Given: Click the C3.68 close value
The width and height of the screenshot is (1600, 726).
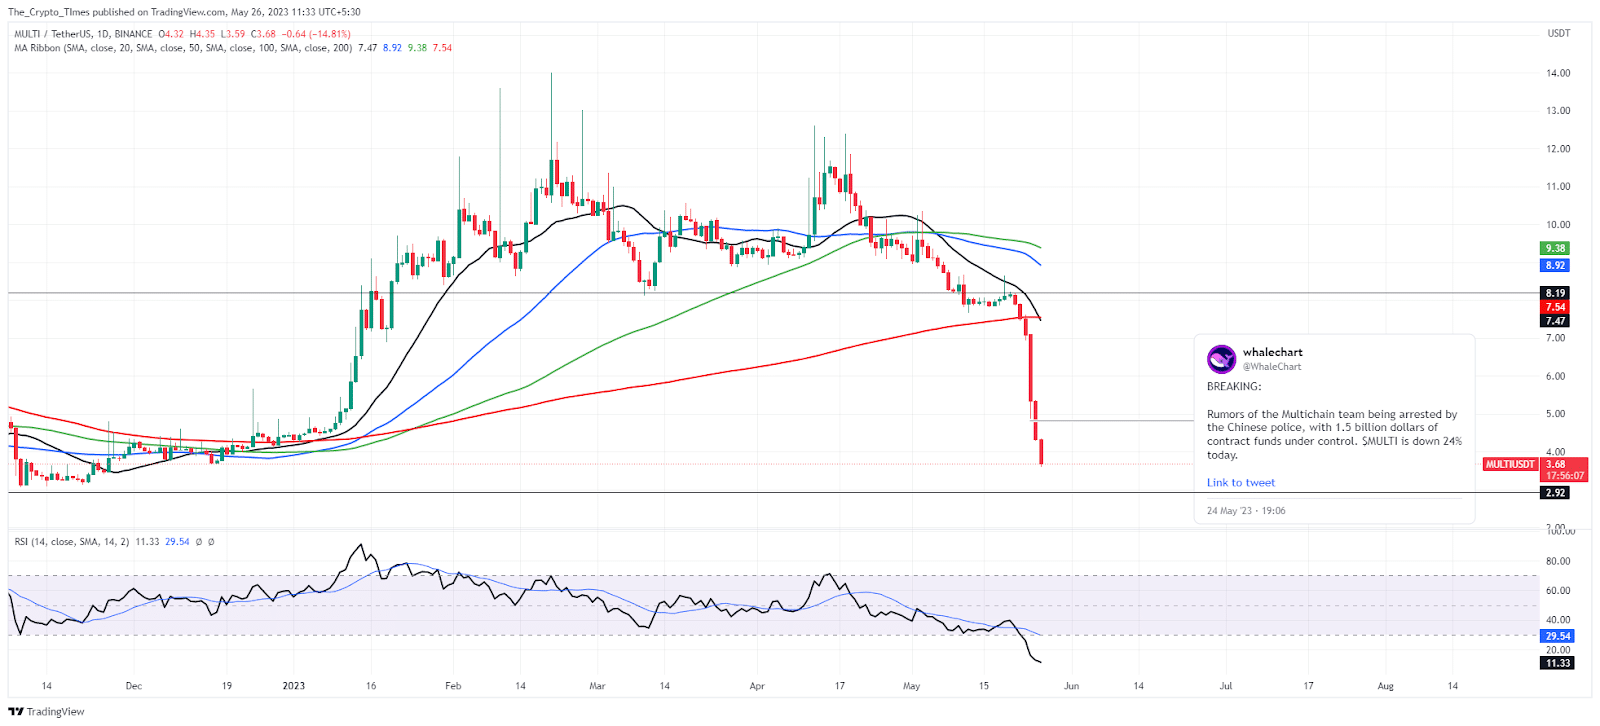Looking at the screenshot, I should click(x=263, y=34).
